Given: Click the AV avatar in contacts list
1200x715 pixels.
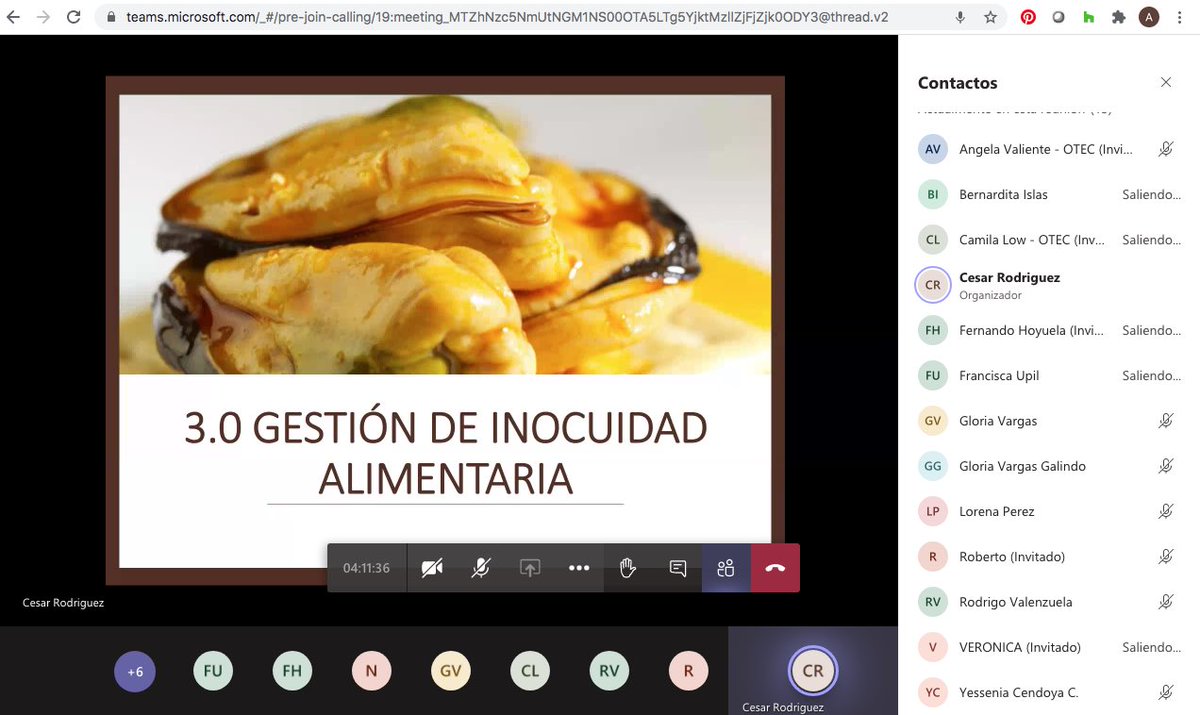Looking at the screenshot, I should (933, 149).
